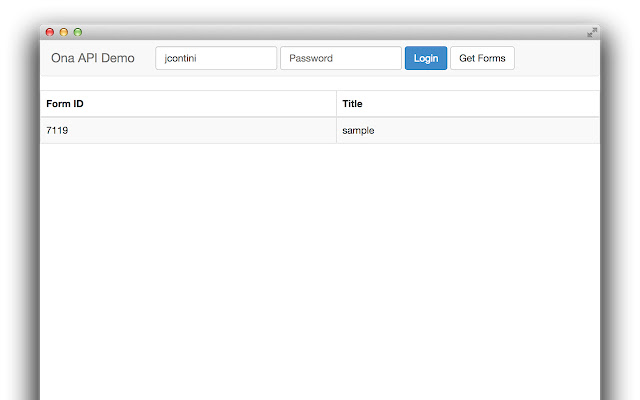Click the Get Forms button
This screenshot has width=640, height=400.
coord(482,58)
